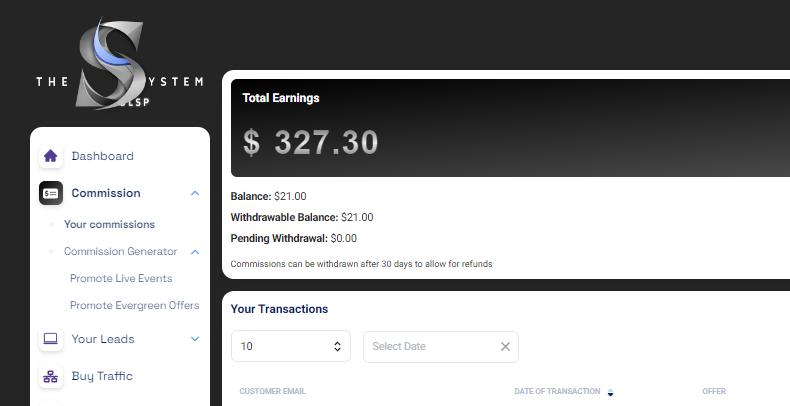Image resolution: width=790 pixels, height=406 pixels.
Task: Clear the Select Date field with X
Action: (505, 346)
